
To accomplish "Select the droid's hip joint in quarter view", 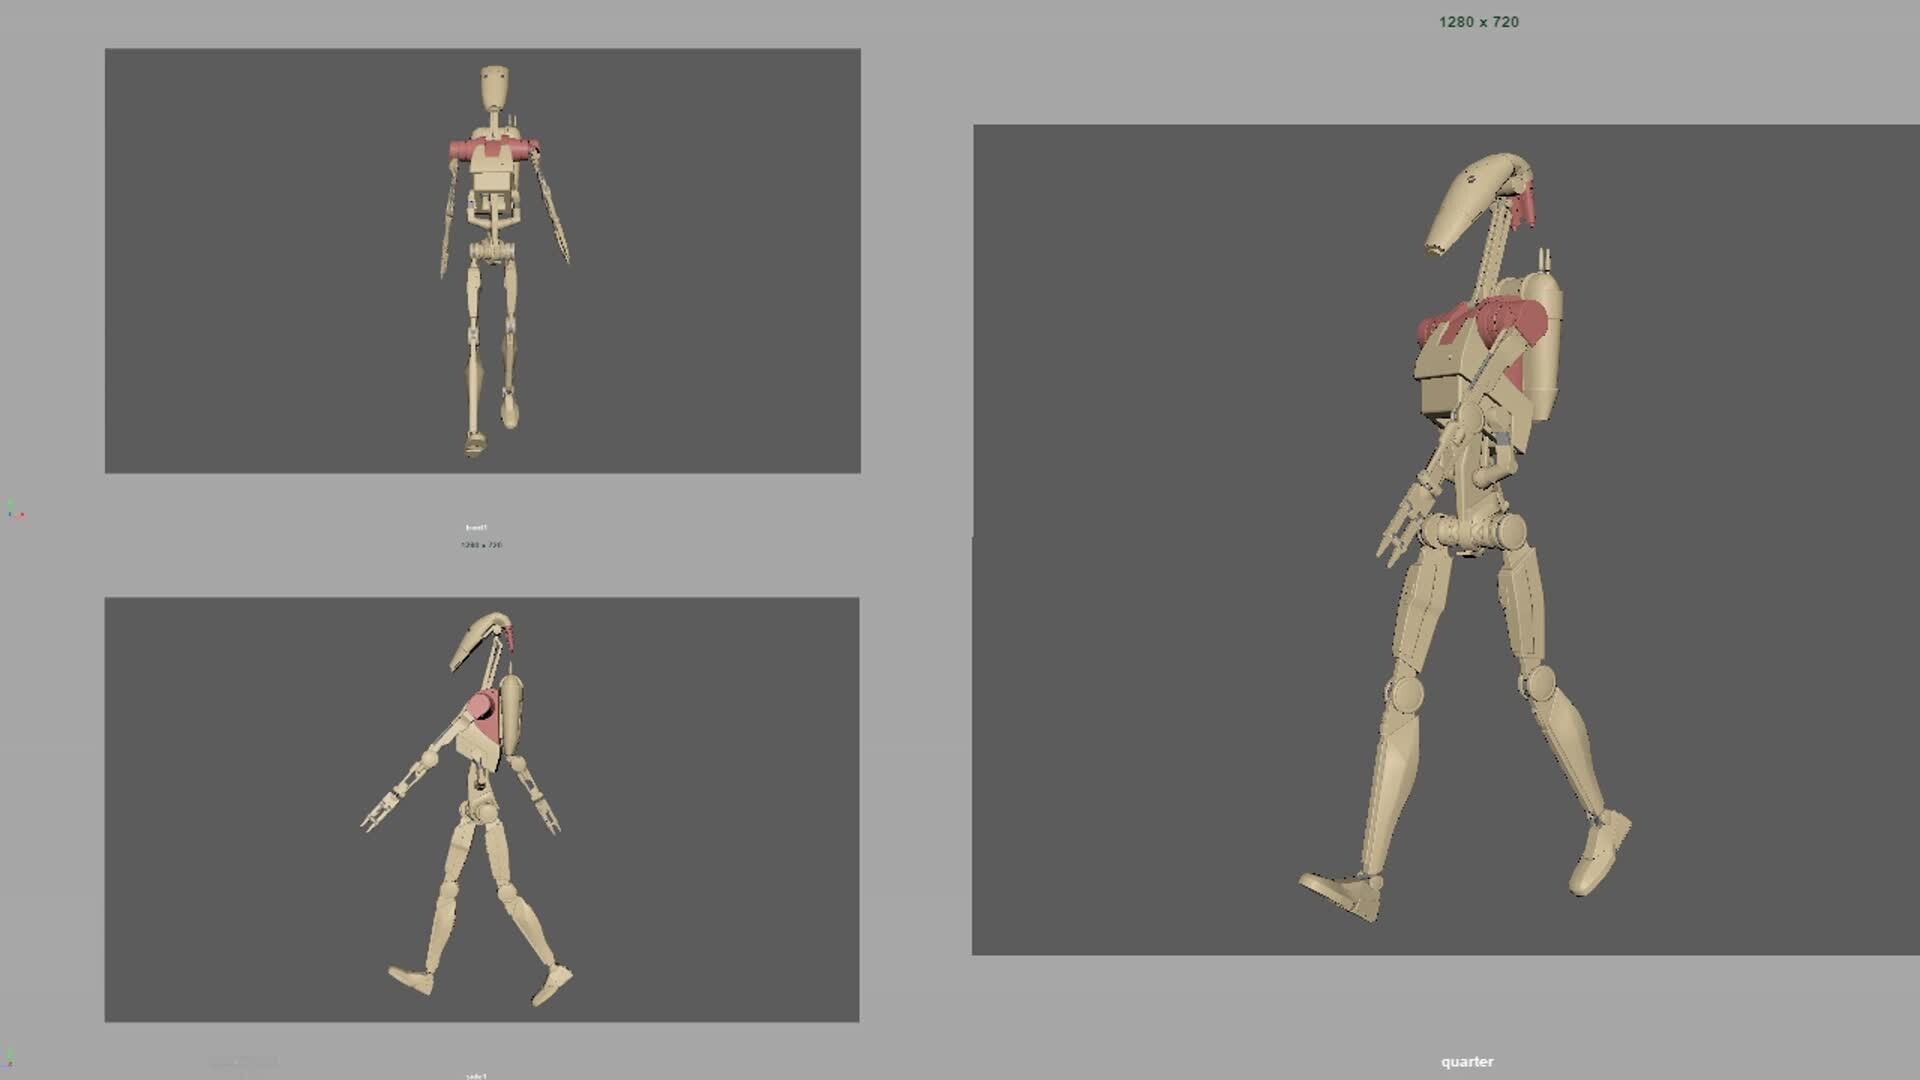I will [x=1470, y=530].
